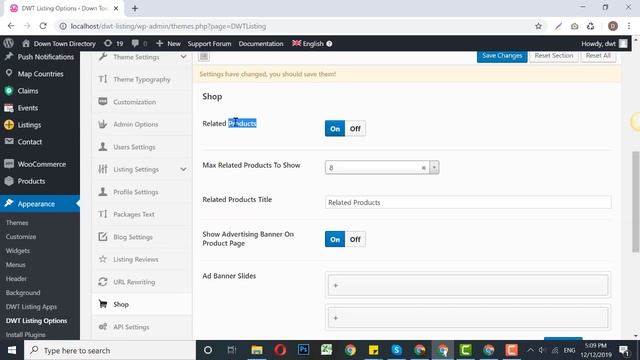
Task: Open a new browser tab
Action: (x=135, y=8)
